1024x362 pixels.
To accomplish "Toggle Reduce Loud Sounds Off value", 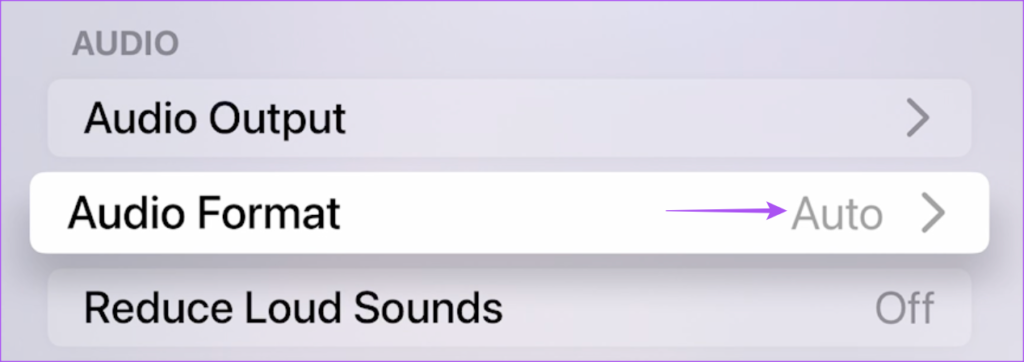I will pos(904,309).
